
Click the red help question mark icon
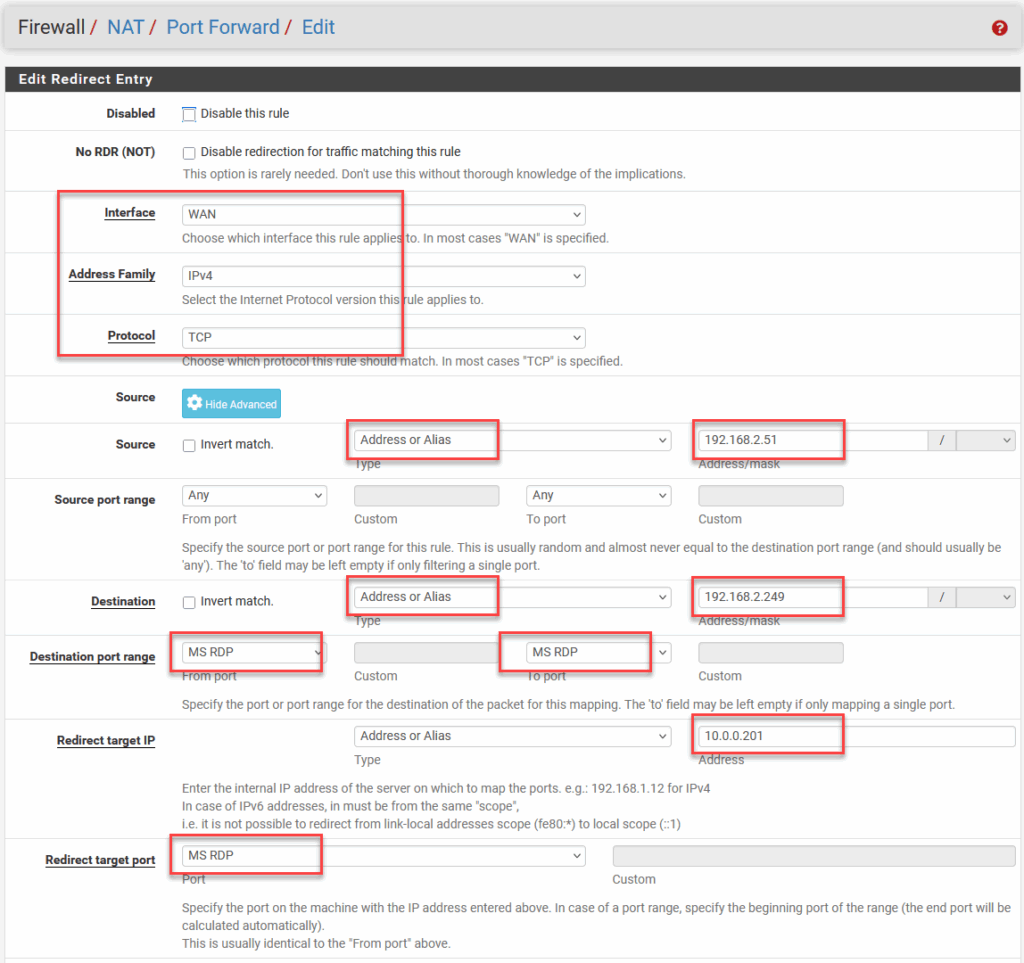click(x=999, y=28)
